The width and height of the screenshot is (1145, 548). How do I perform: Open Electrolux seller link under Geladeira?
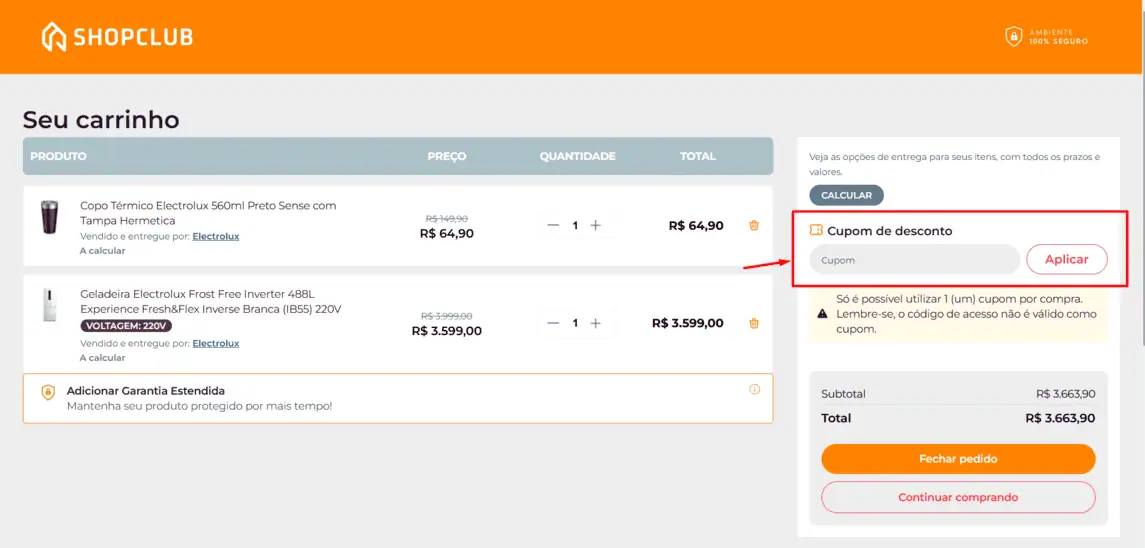[215, 343]
